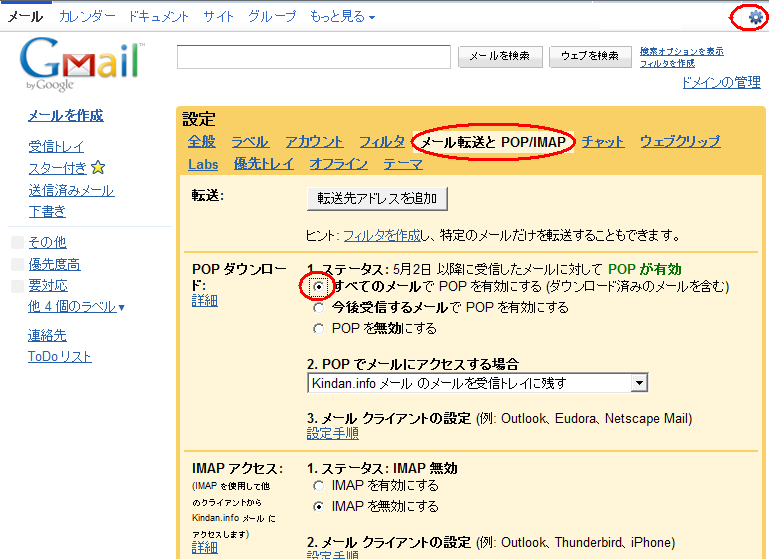769x559 pixels.
Task: Click 詳細 under POP ダウンロード
Action: [x=205, y=301]
